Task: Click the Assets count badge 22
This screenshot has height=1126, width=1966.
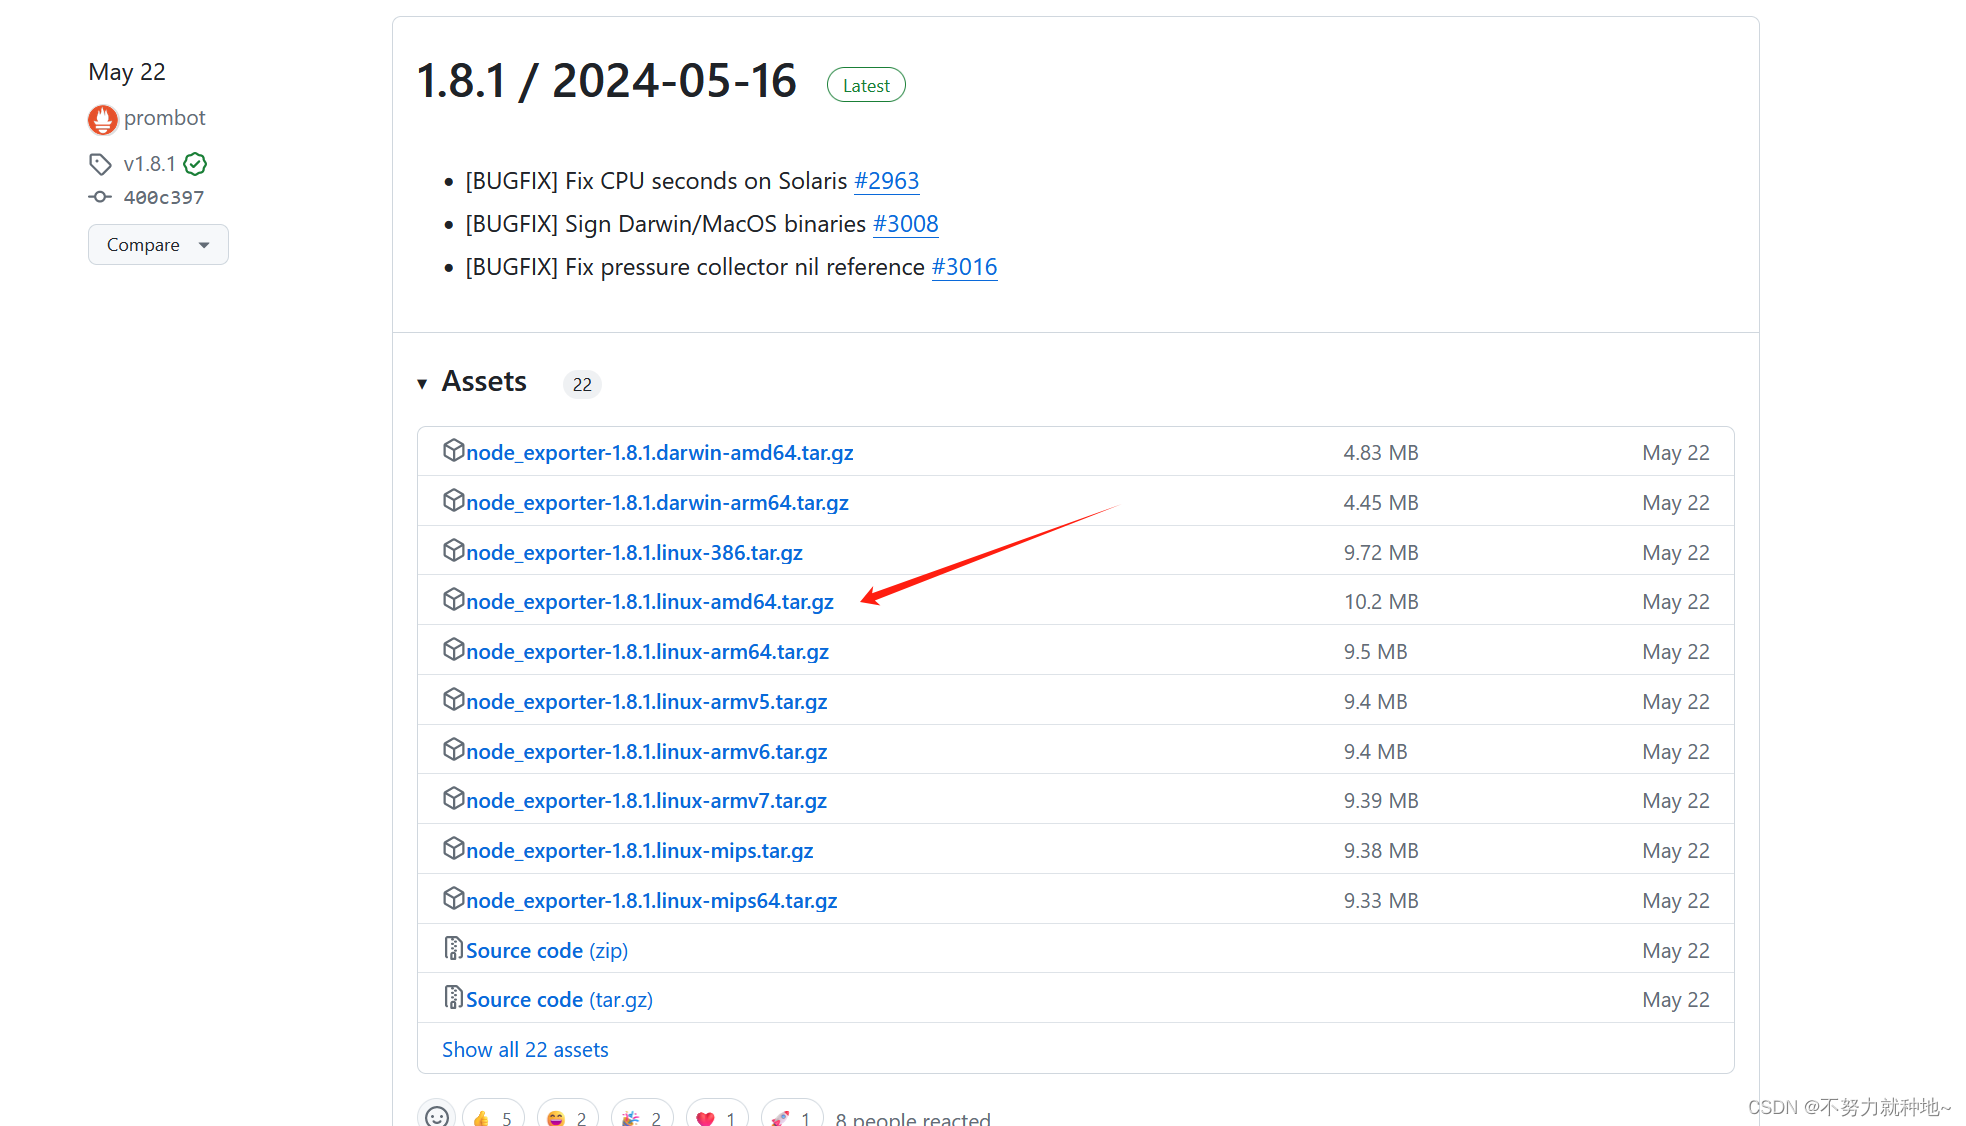Action: pyautogui.click(x=582, y=384)
